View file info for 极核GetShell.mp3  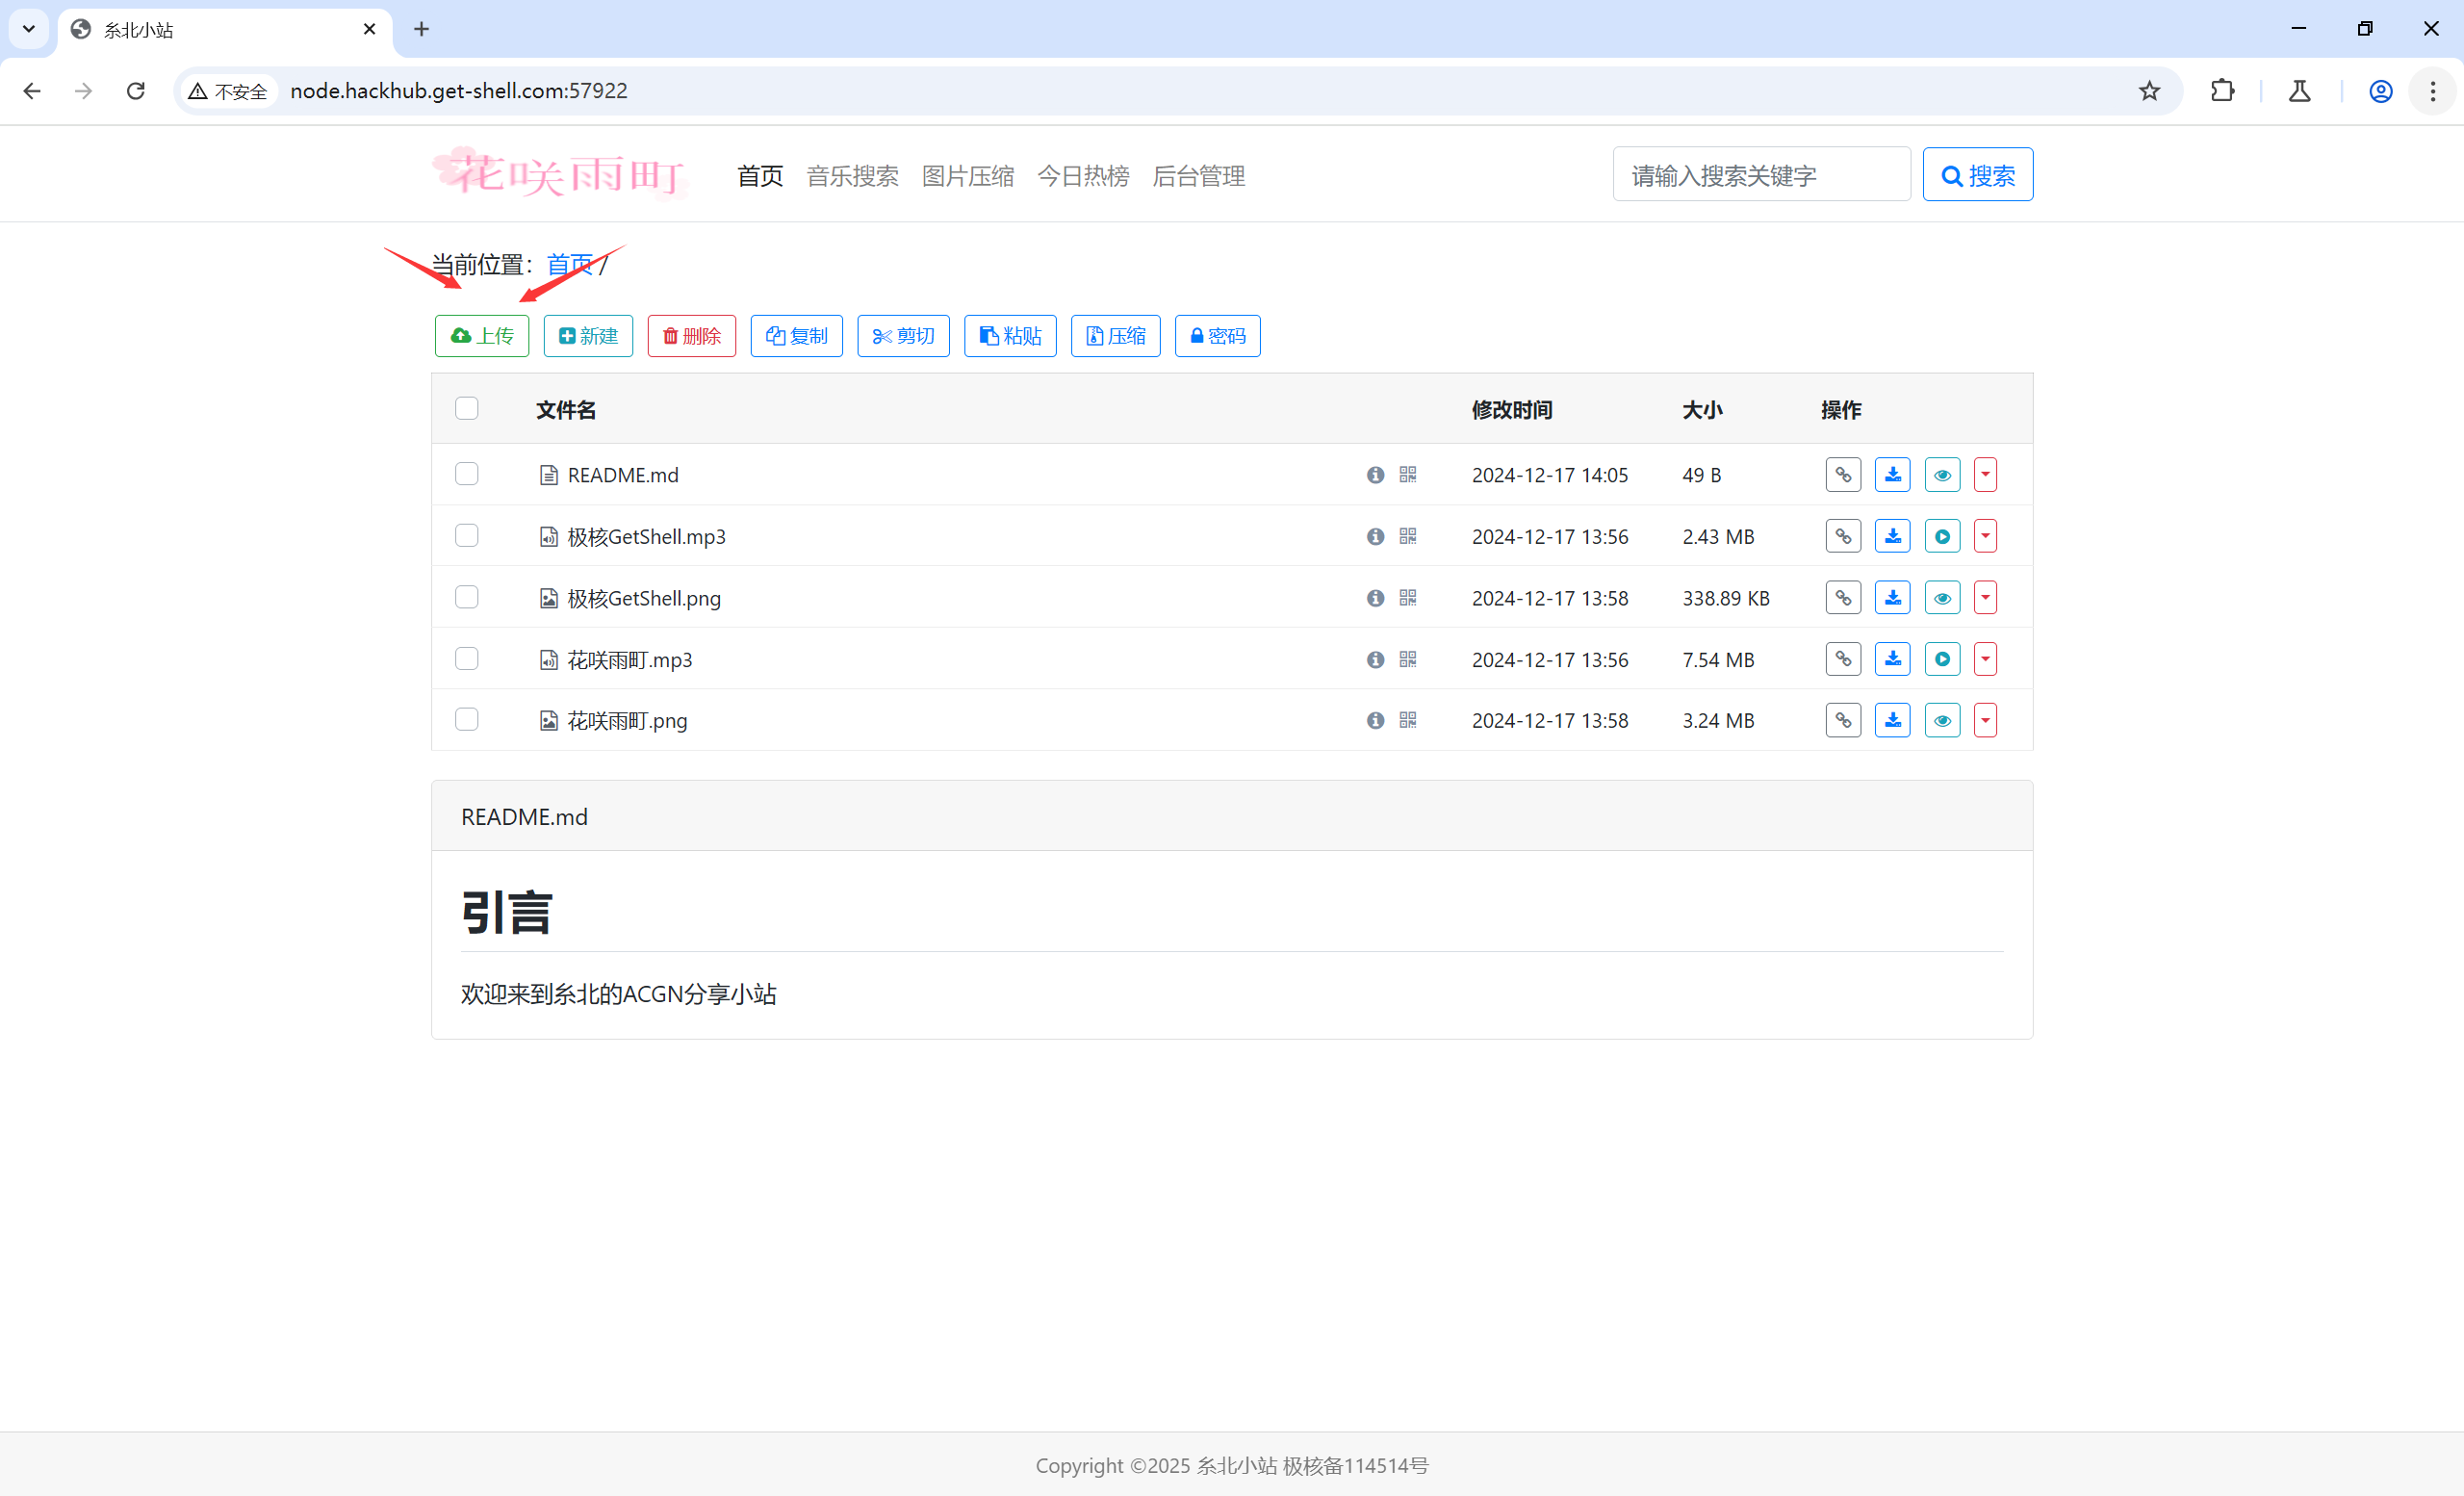tap(1375, 536)
